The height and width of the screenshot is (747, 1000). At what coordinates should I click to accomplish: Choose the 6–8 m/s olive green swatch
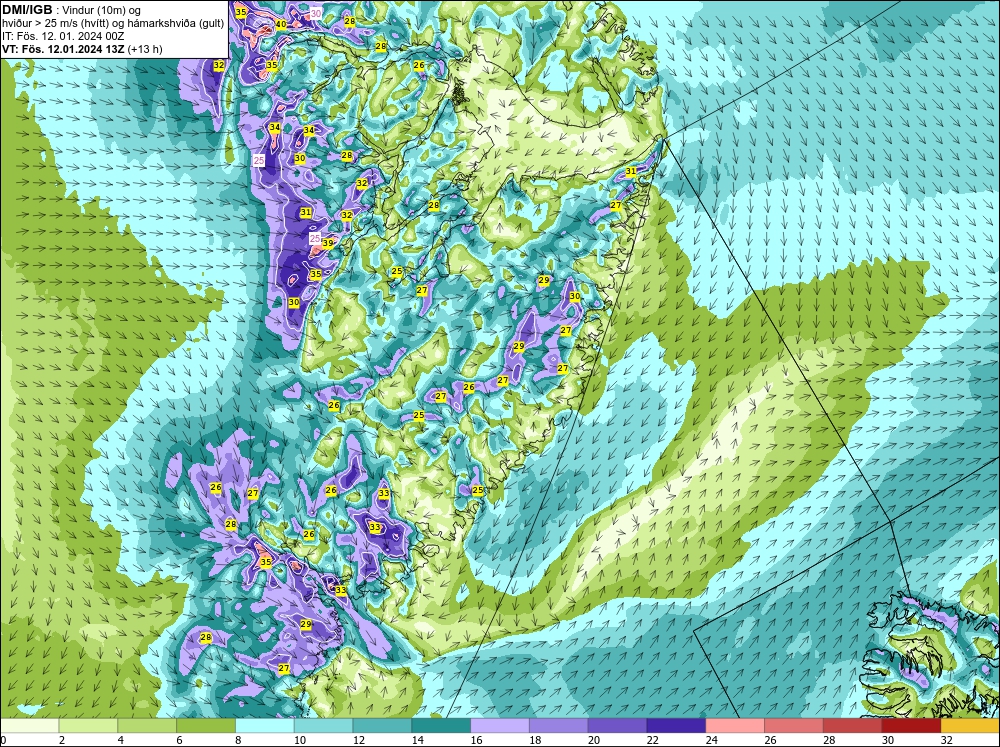point(205,726)
